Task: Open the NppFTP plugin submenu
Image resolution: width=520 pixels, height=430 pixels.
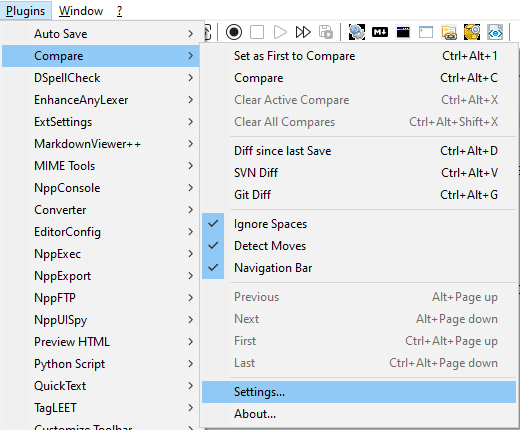Action: coord(100,298)
